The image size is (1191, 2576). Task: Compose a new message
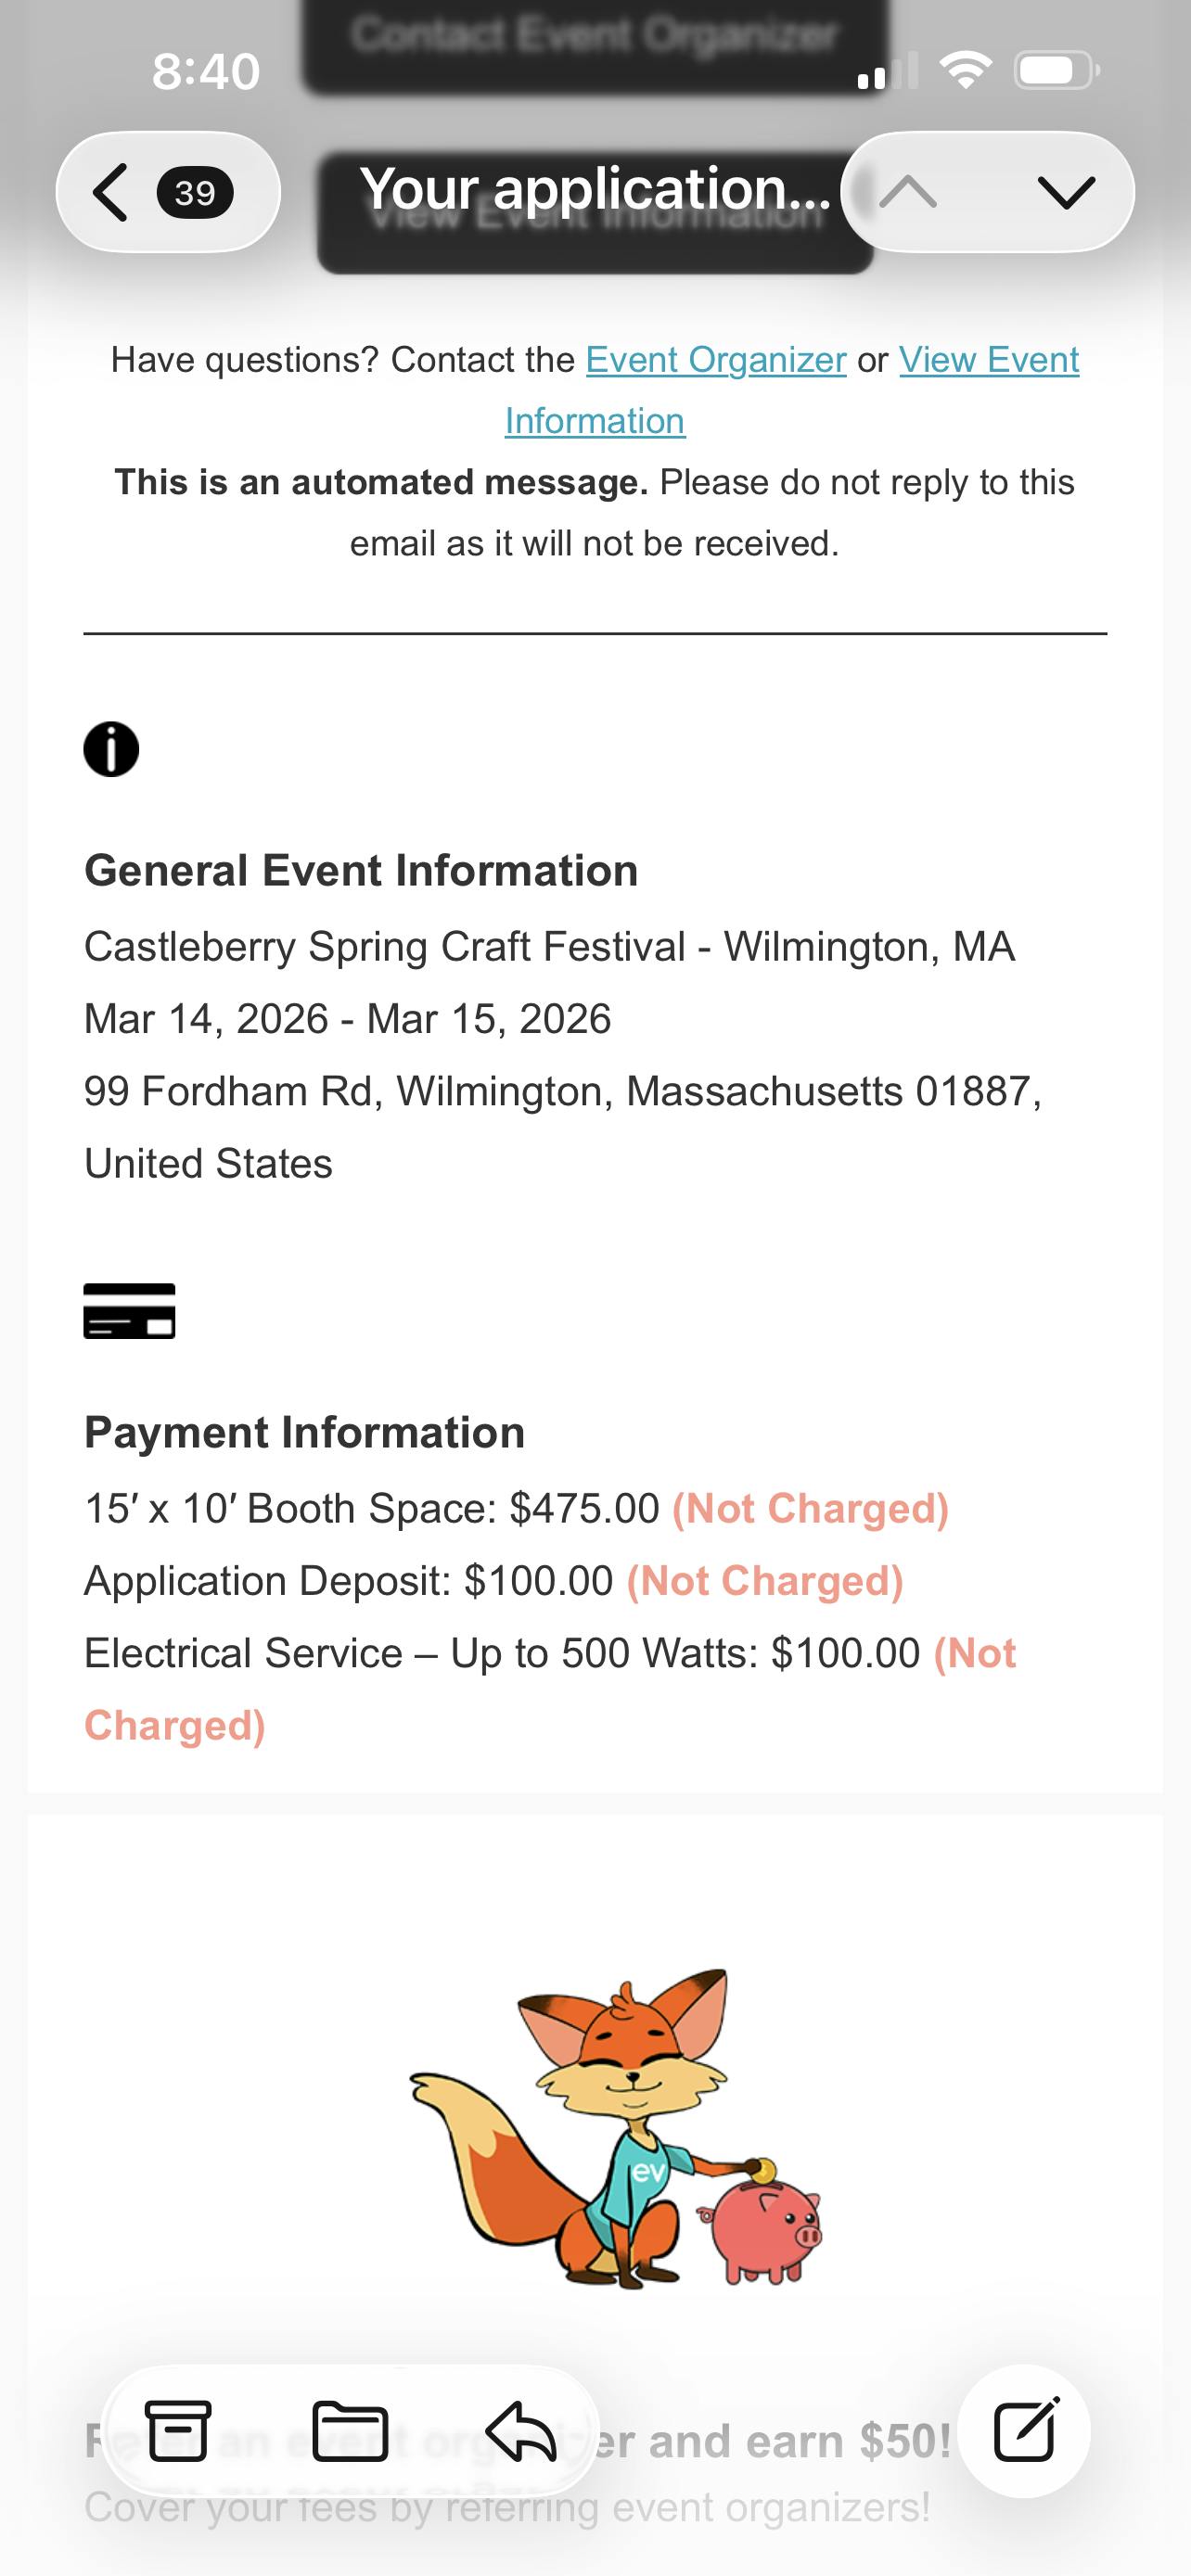(1025, 2431)
